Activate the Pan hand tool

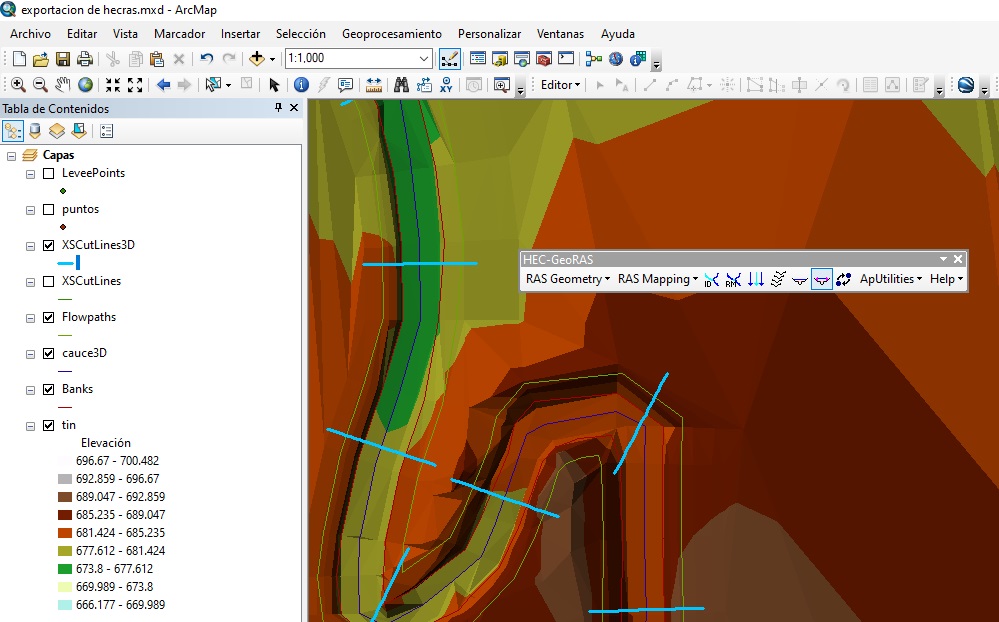[x=62, y=85]
